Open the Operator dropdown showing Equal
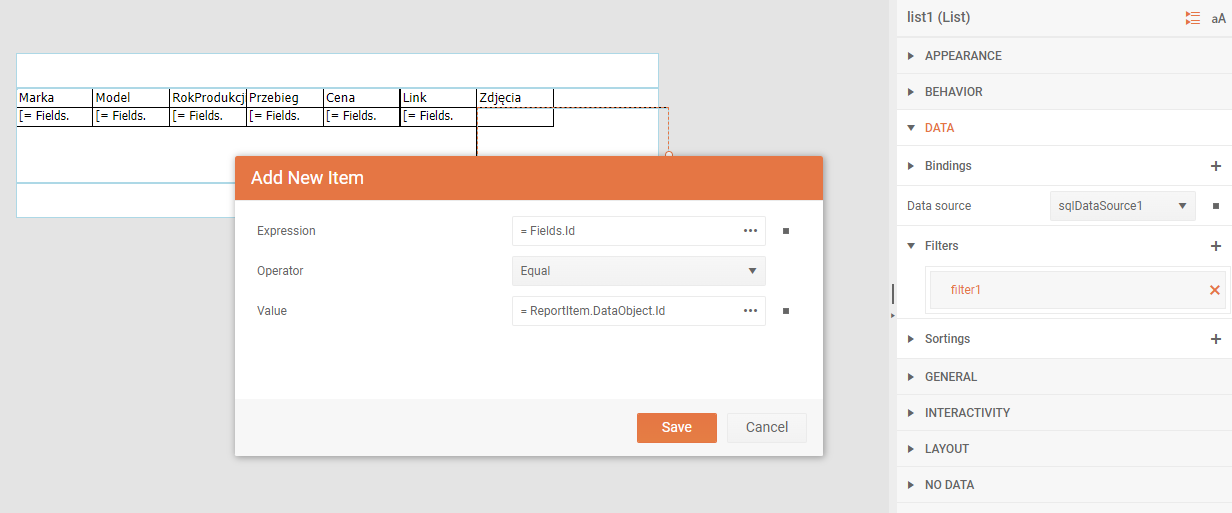Image resolution: width=1232 pixels, height=513 pixels. [638, 271]
